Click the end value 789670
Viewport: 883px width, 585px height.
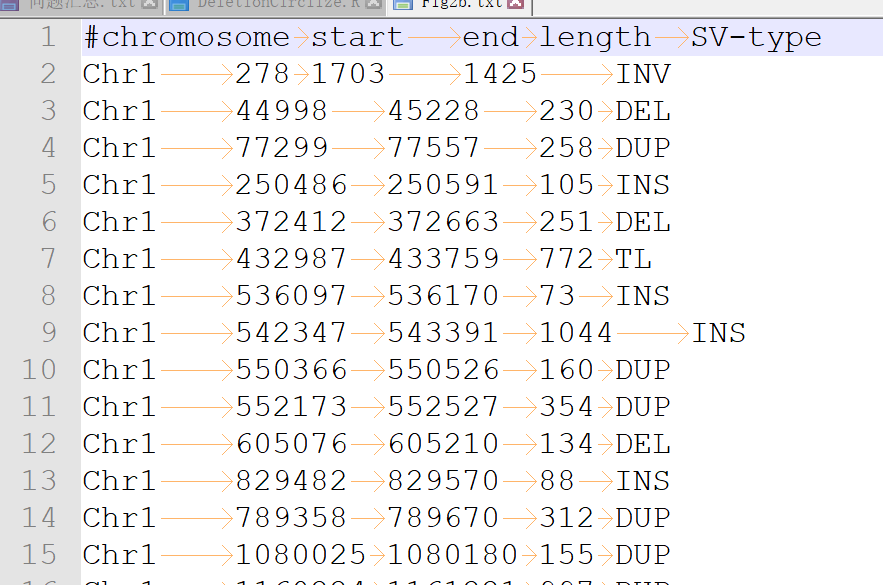(443, 518)
